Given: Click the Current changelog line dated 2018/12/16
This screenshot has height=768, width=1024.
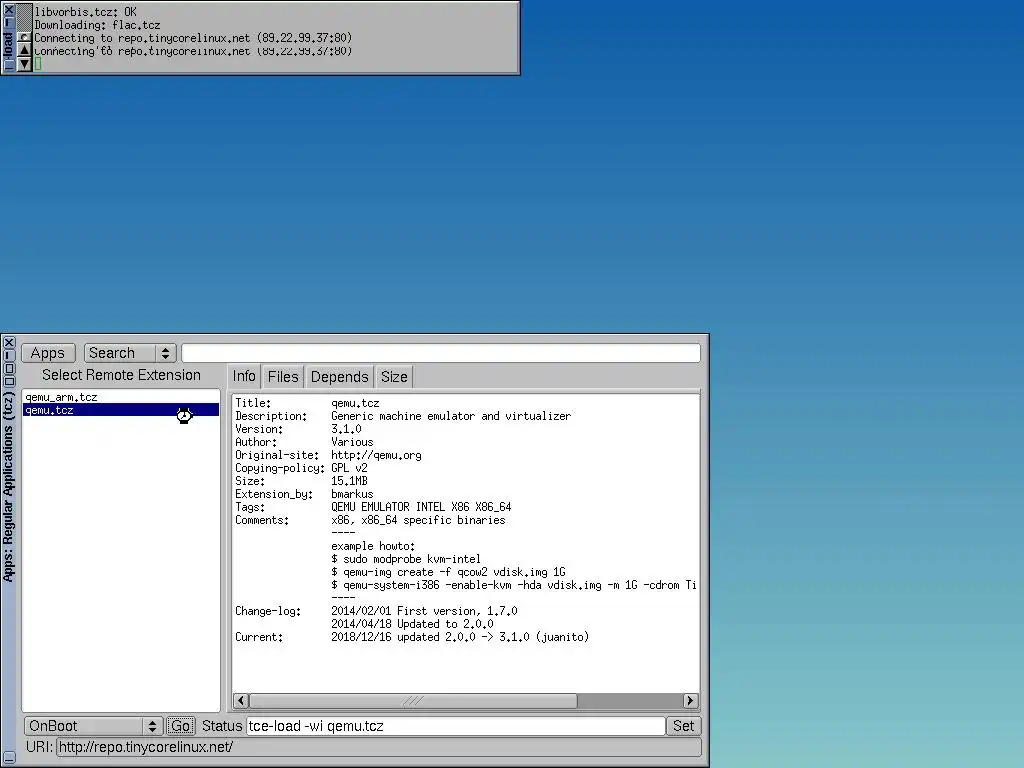Looking at the screenshot, I should point(460,637).
